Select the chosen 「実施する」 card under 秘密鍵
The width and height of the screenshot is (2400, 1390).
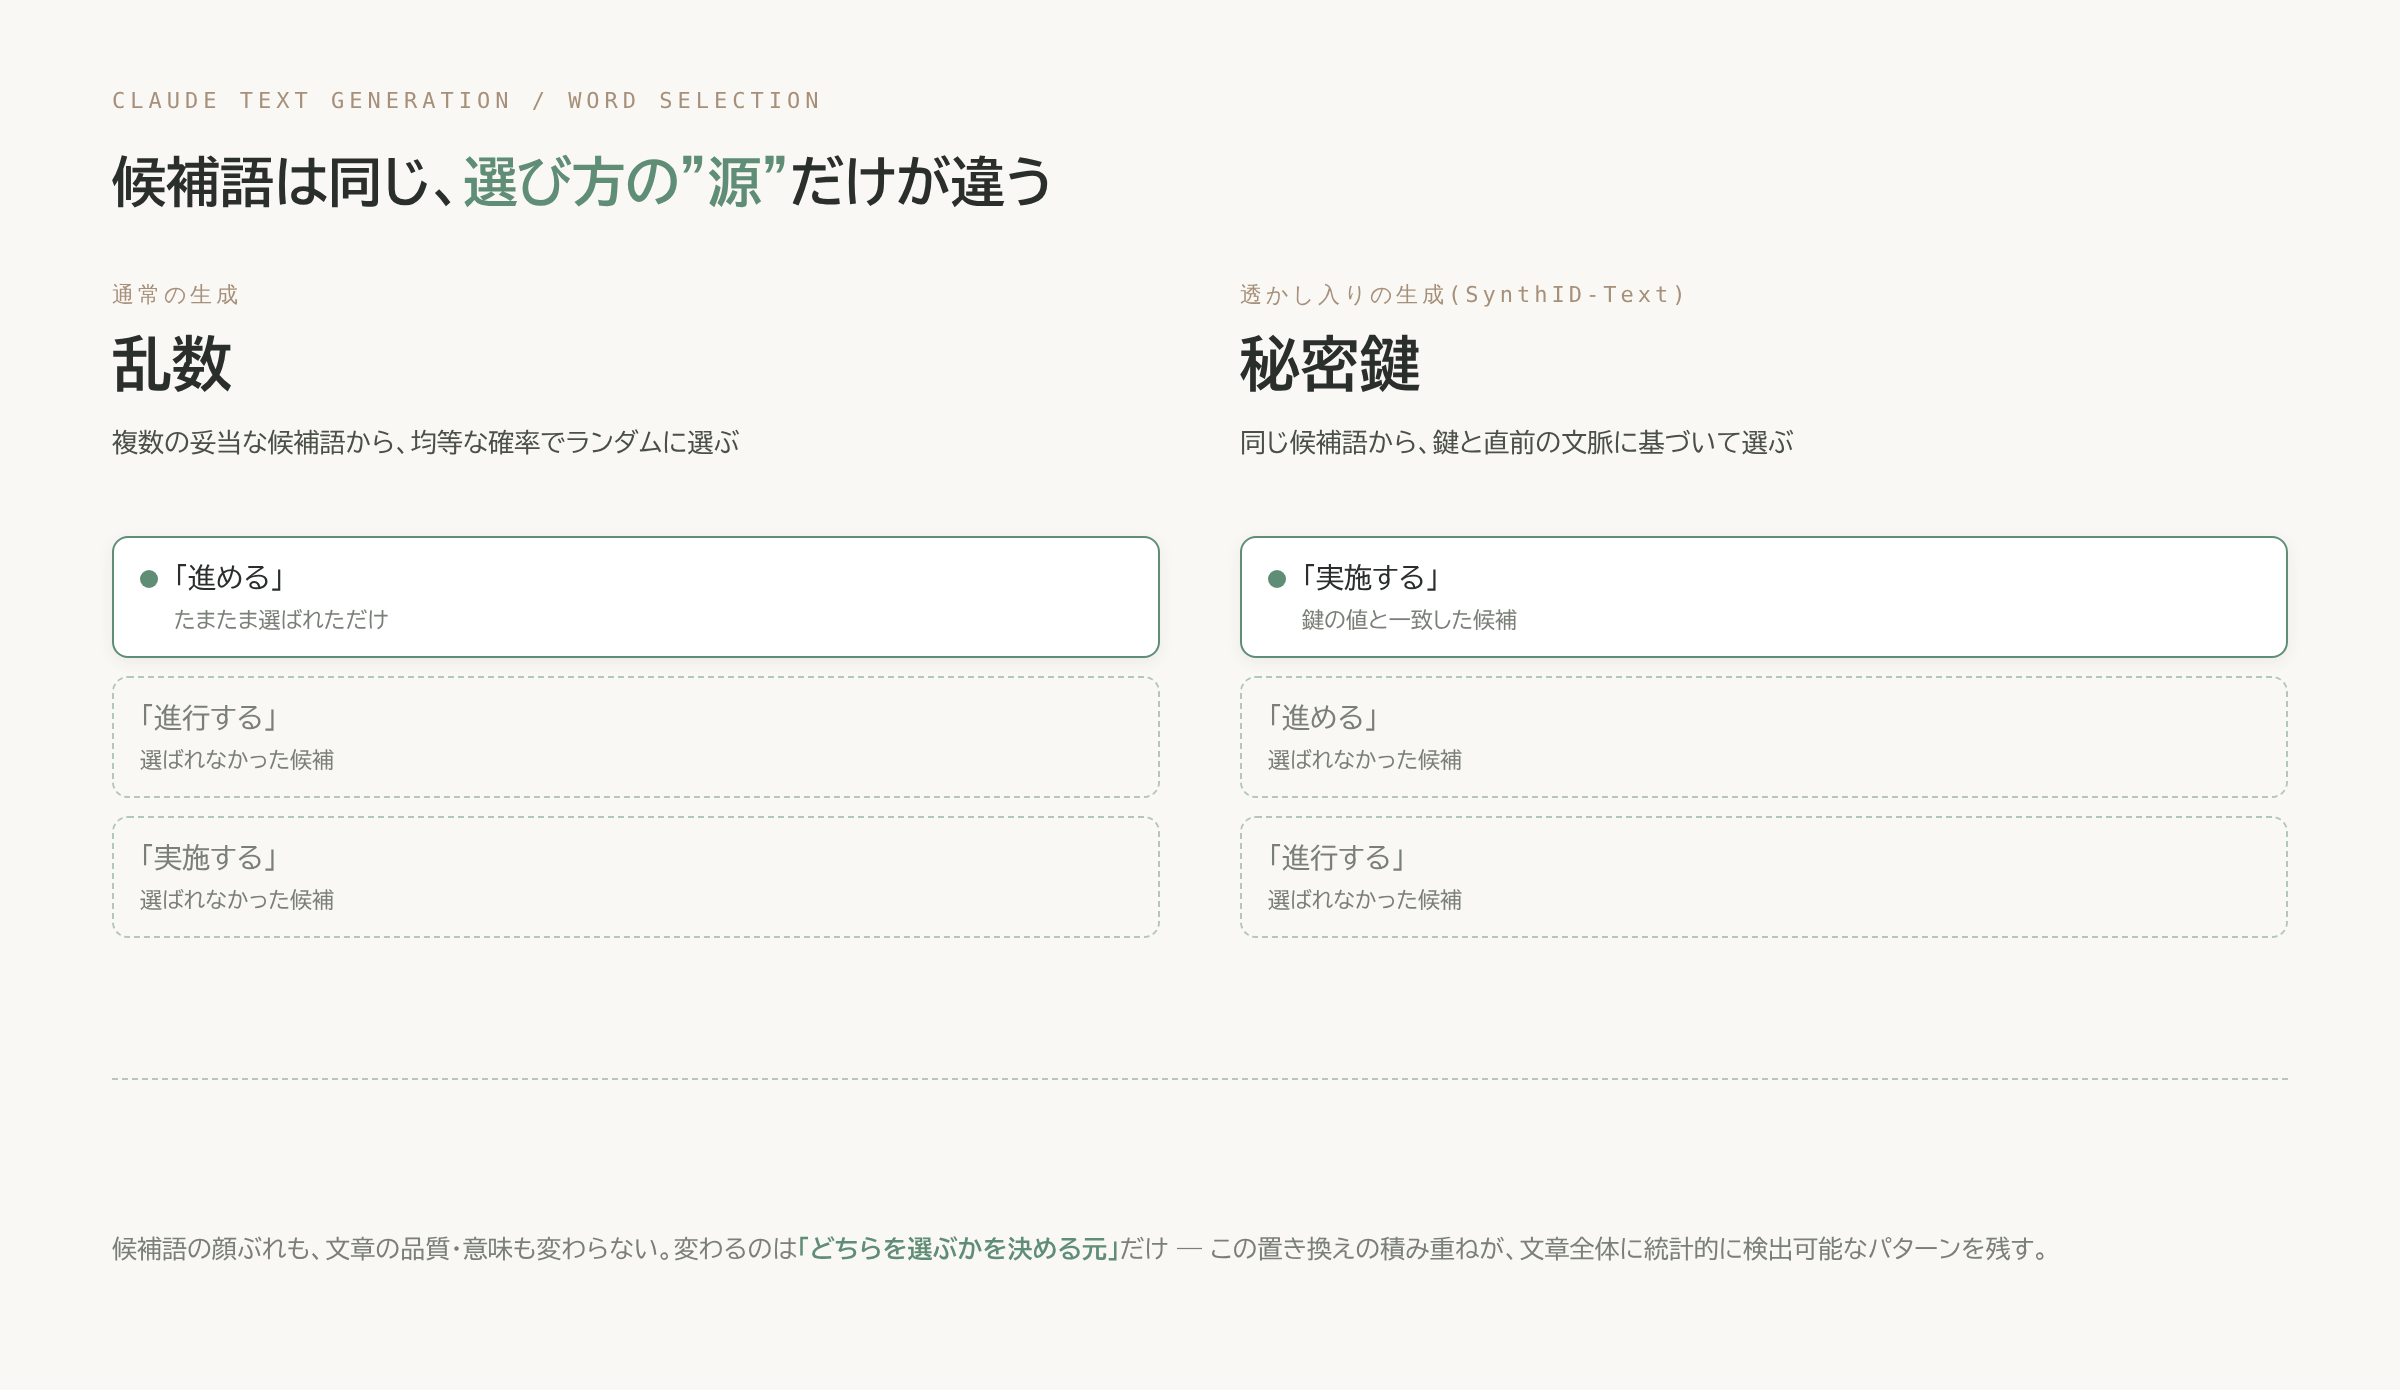tap(1764, 597)
